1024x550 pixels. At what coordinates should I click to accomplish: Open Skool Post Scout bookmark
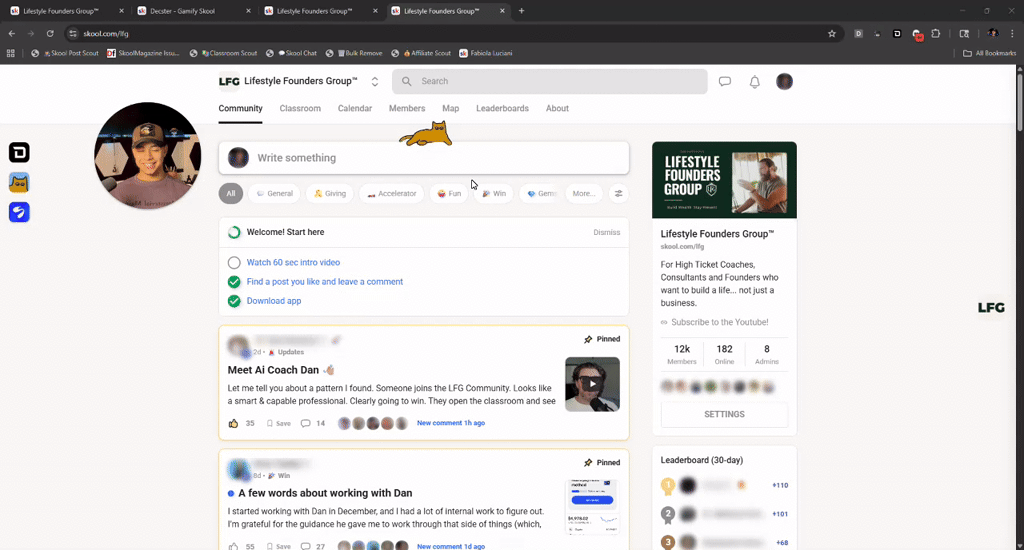click(x=65, y=53)
